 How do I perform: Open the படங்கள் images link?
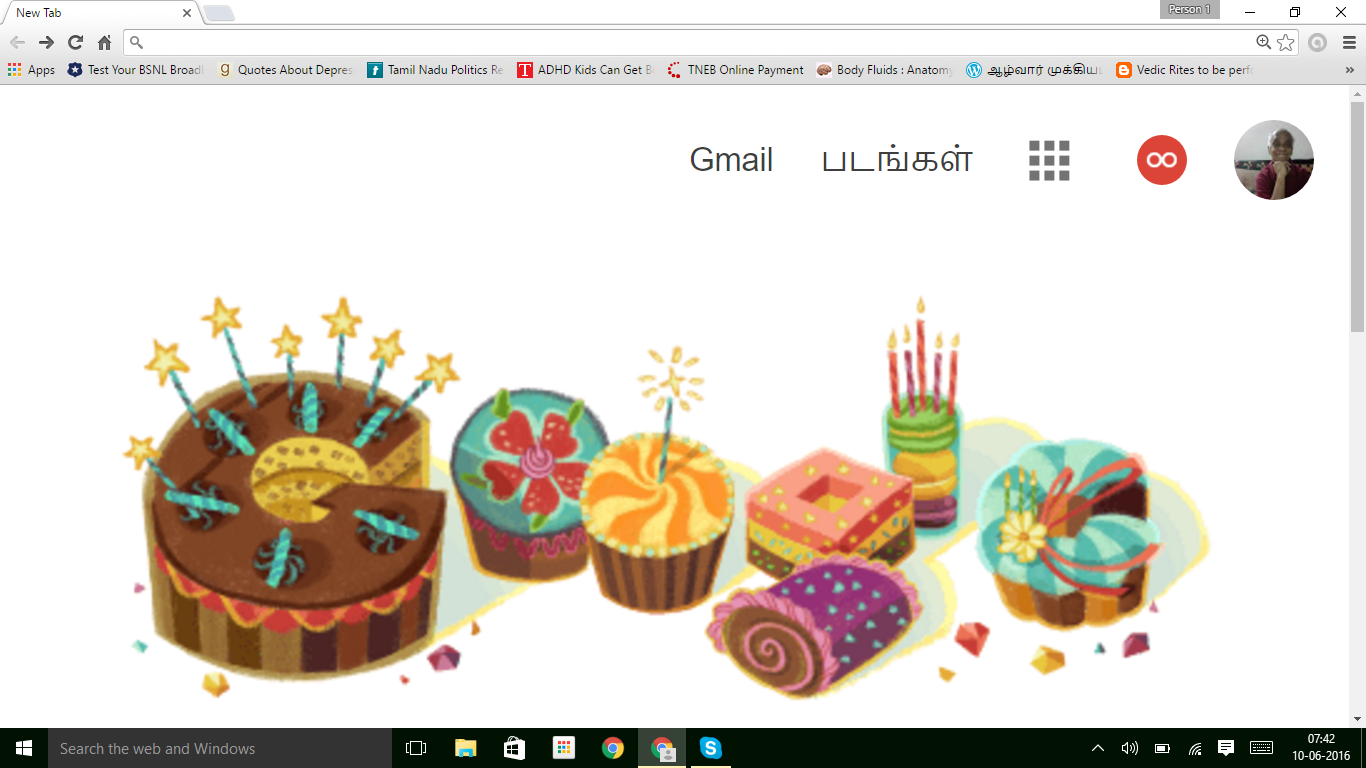[x=897, y=160]
